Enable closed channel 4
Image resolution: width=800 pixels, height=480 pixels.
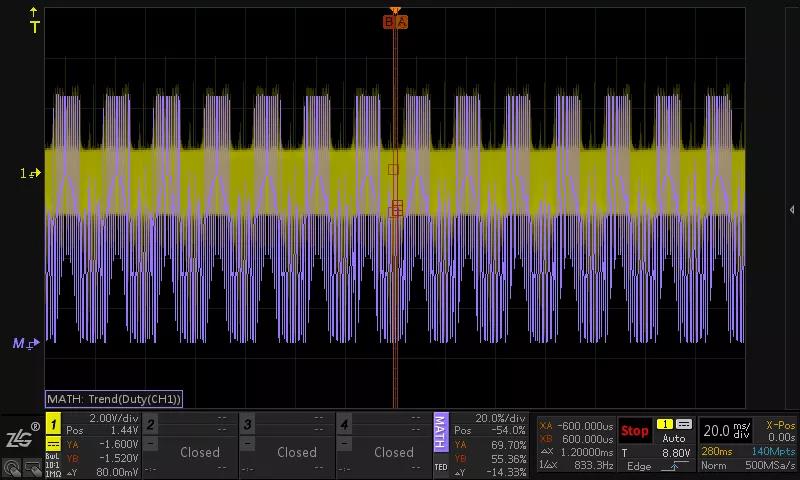coord(393,452)
